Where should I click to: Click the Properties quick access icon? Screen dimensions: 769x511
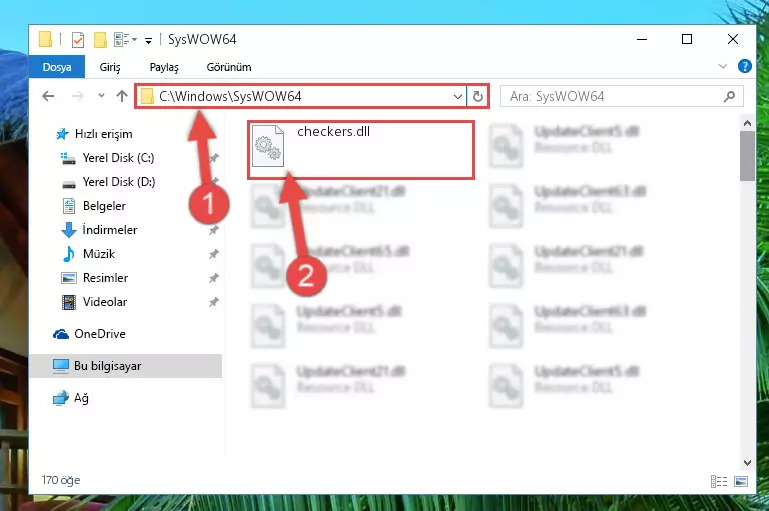(x=77, y=40)
